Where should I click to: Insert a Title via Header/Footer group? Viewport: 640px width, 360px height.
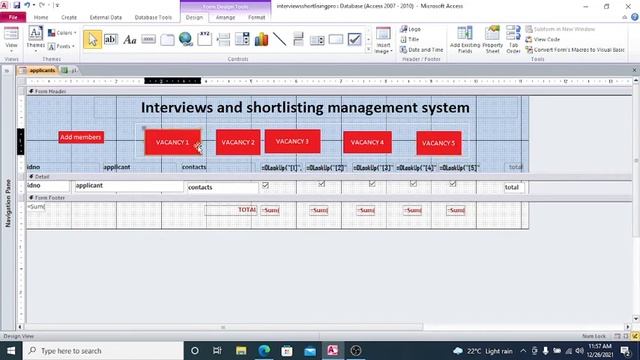pos(410,39)
